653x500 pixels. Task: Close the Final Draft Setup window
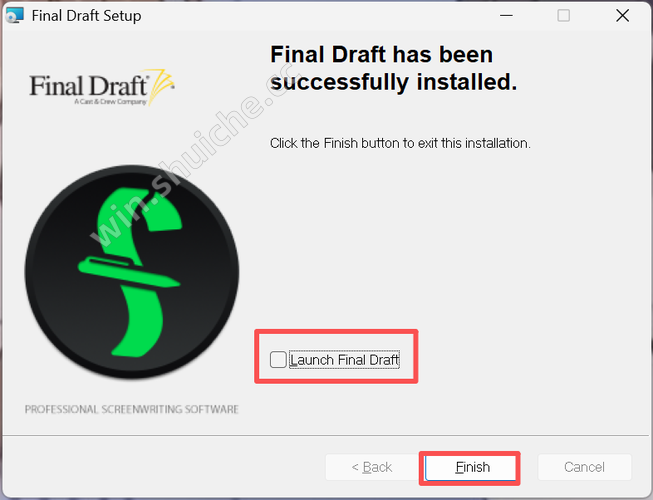pyautogui.click(x=622, y=16)
